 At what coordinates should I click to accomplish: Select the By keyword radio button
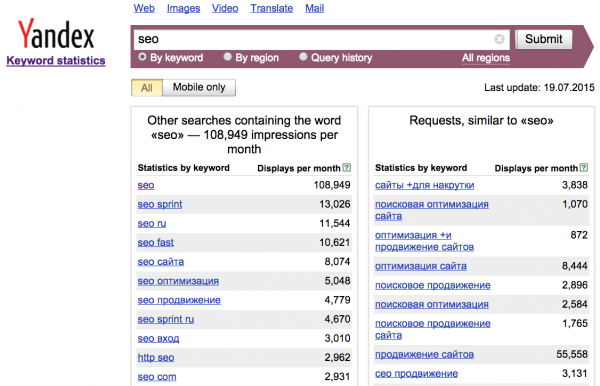pos(142,57)
